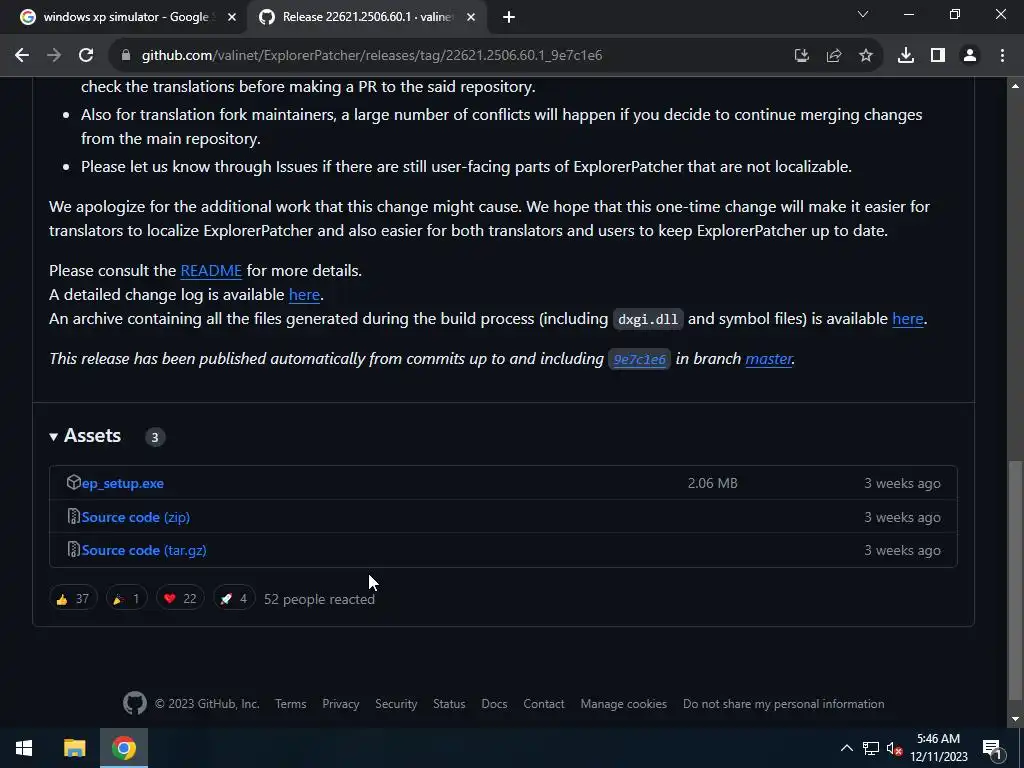Open the tab search dropdown chevron
Viewport: 1024px width, 768px height.
pos(863,14)
